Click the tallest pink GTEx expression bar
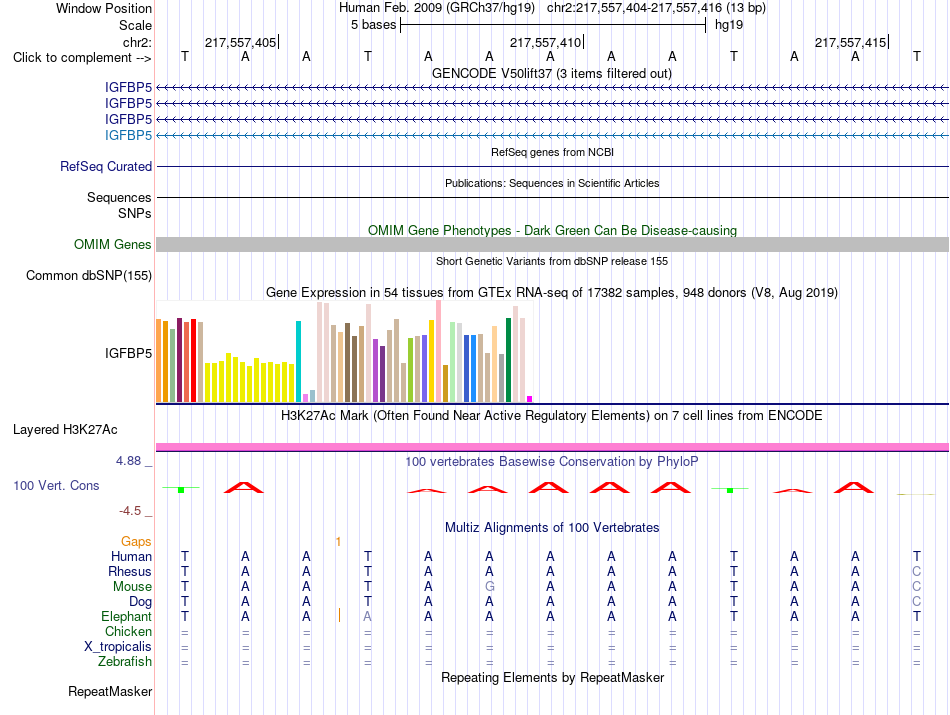Screen dimensions: 950x715 coord(438,351)
